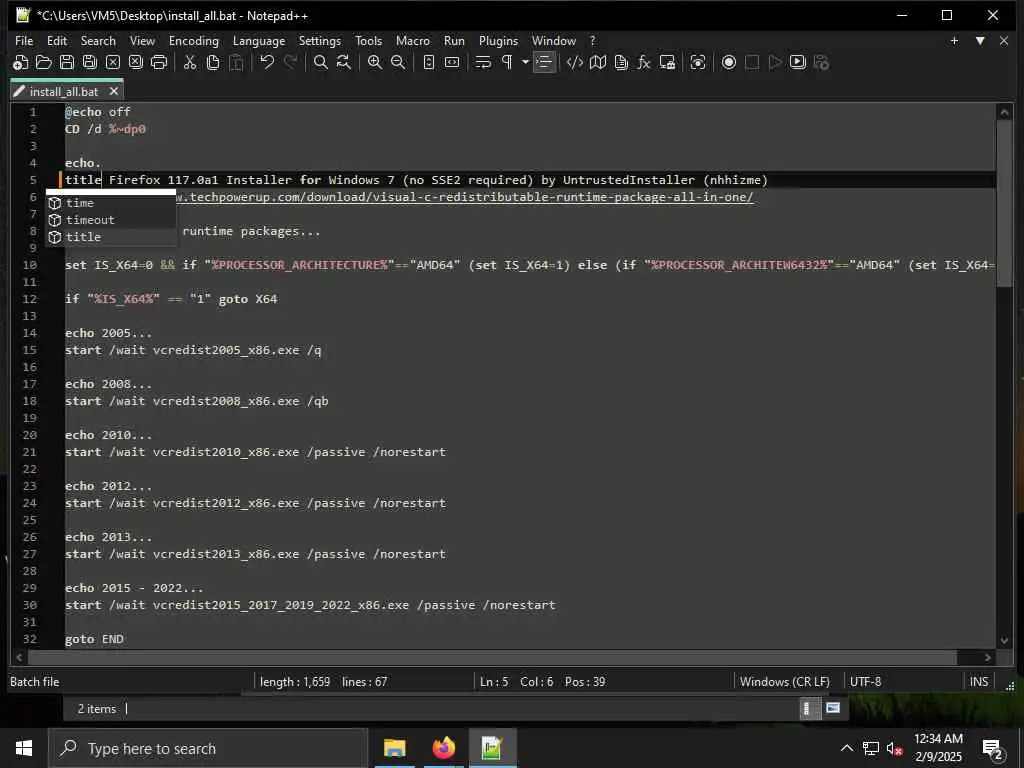Click the UTF-8 encoding status field
1024x768 pixels.
tap(865, 682)
